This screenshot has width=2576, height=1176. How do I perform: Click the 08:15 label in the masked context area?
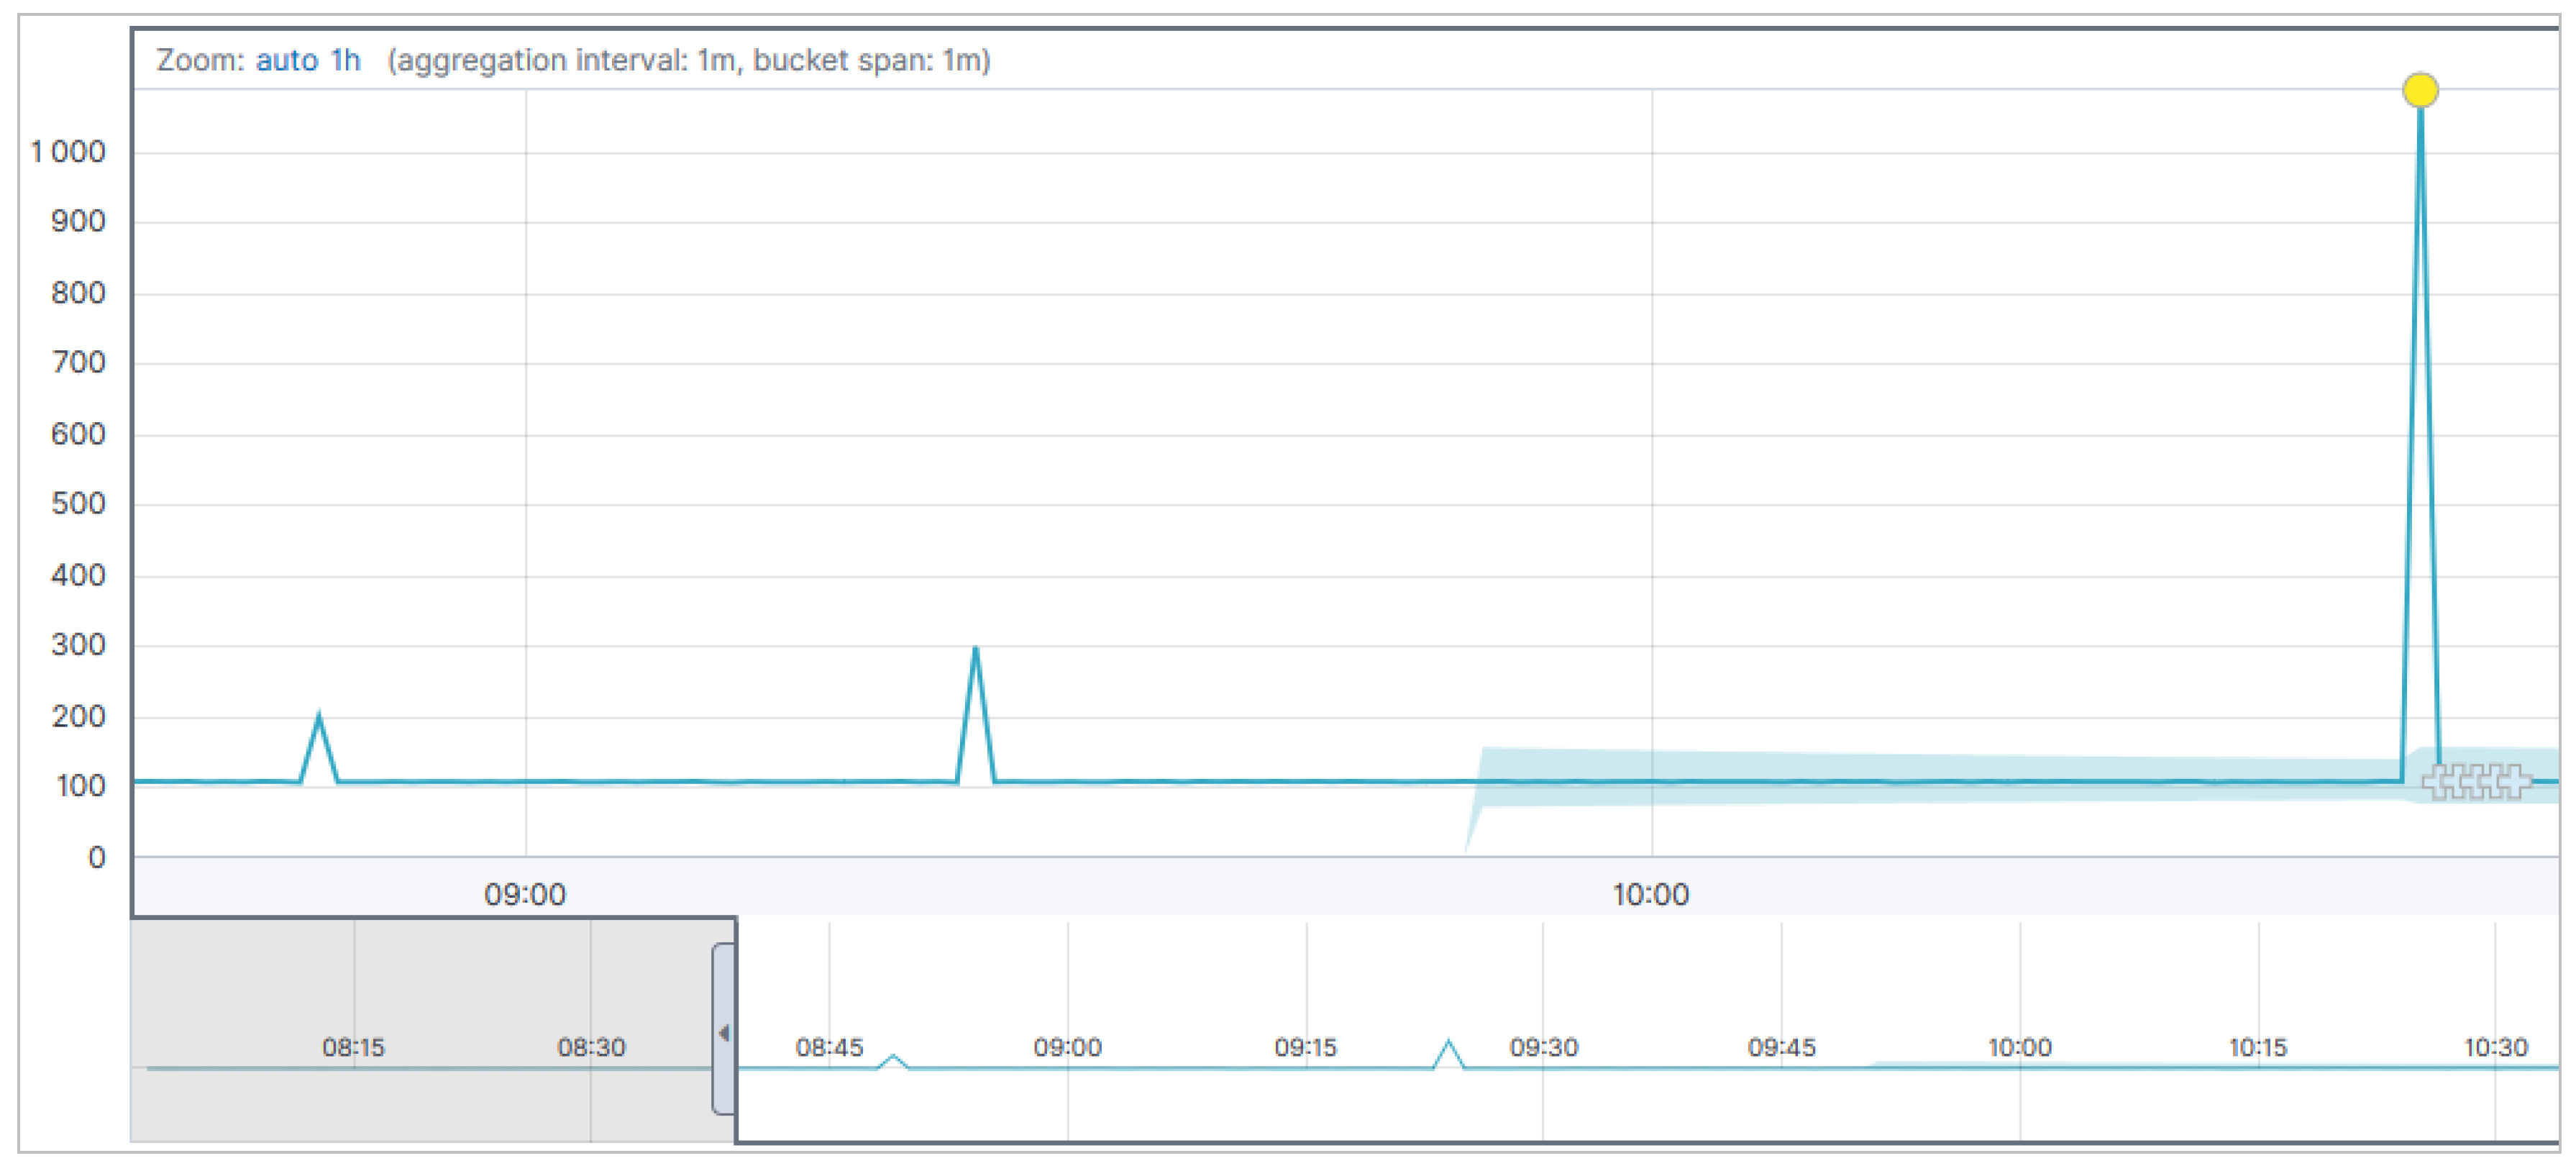point(353,1047)
